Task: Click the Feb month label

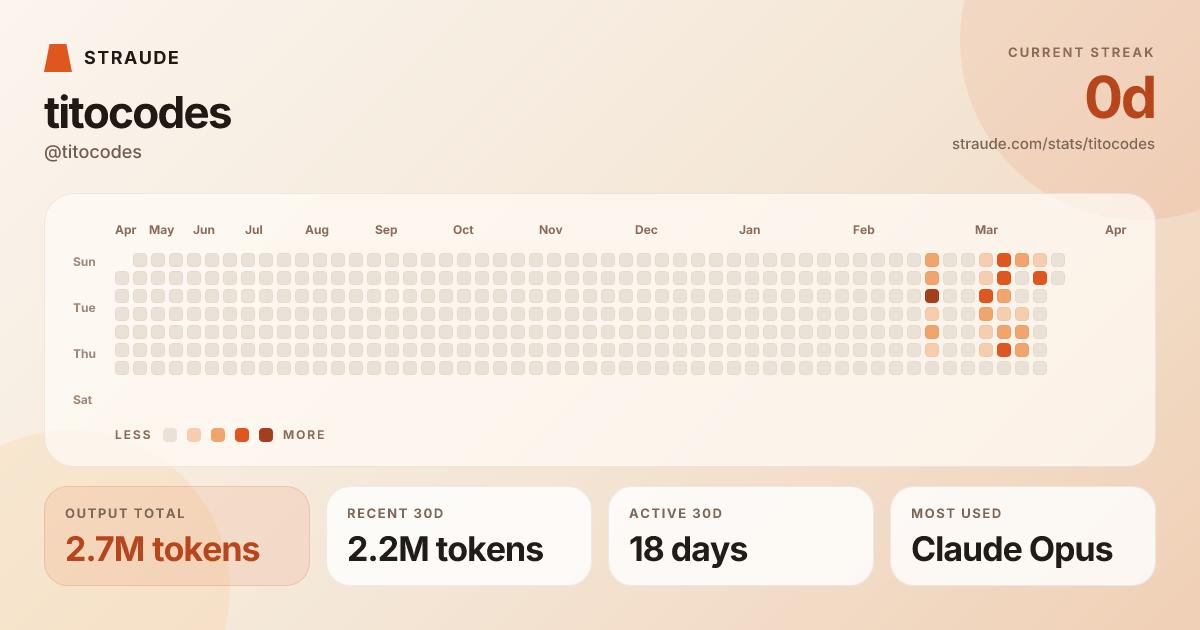Action: (x=864, y=230)
